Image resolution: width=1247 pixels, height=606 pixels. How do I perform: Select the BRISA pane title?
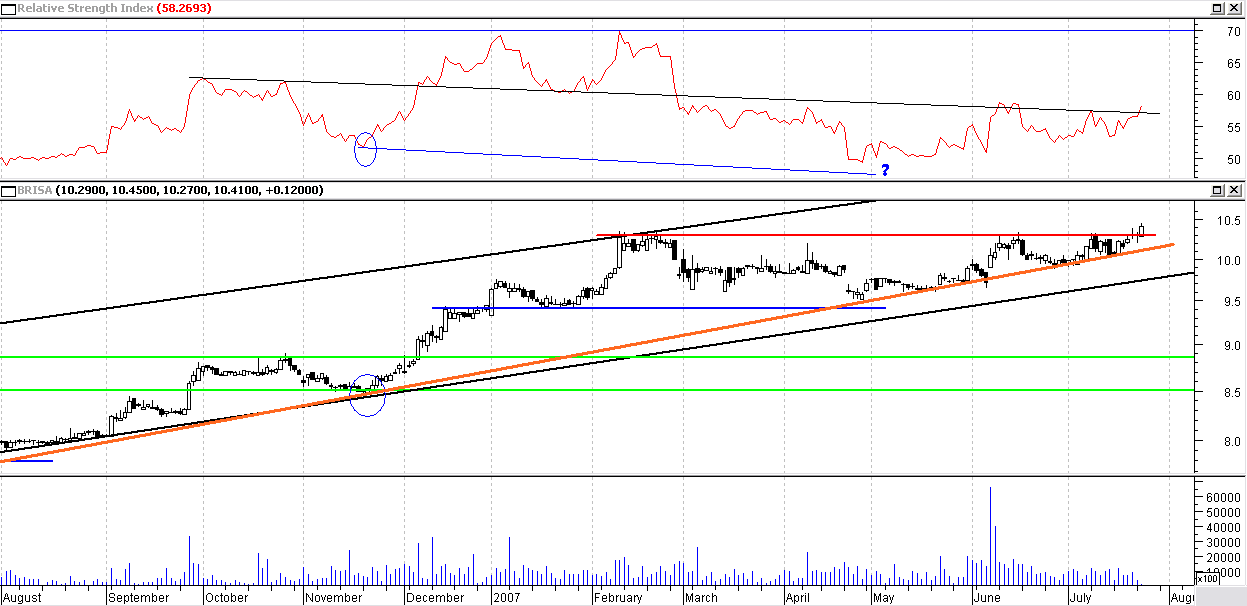coord(33,190)
